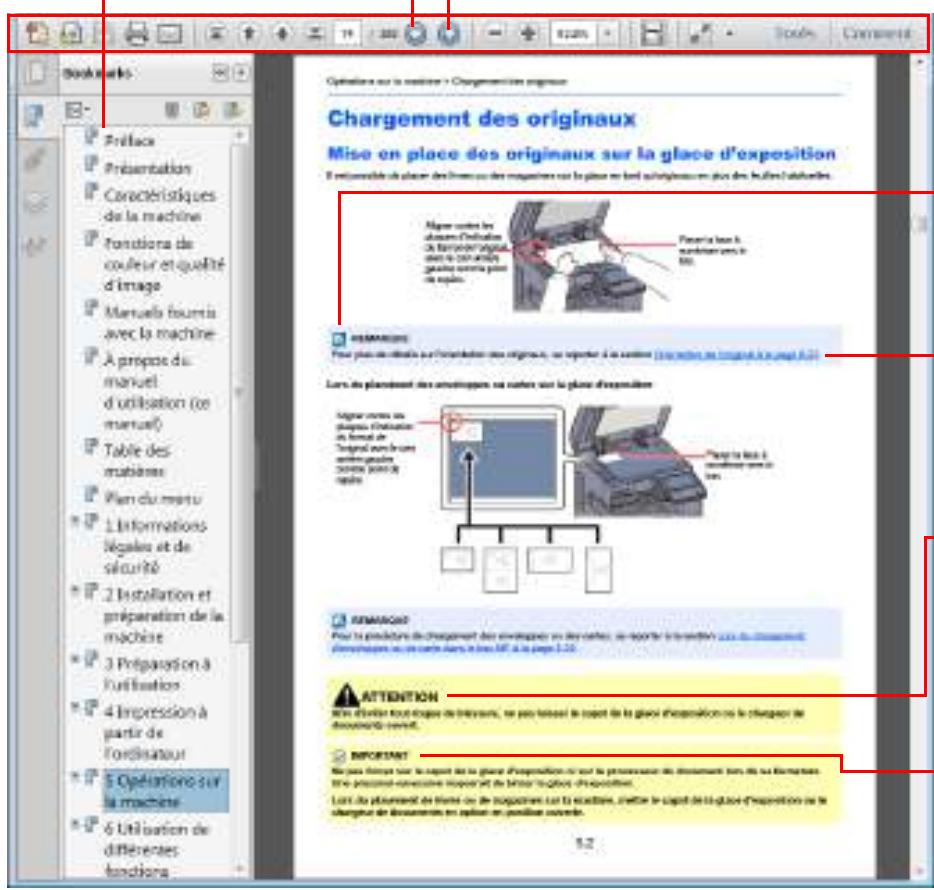Open the Présentation bookmark
Screen dimensions: 934x890
(x=148, y=169)
